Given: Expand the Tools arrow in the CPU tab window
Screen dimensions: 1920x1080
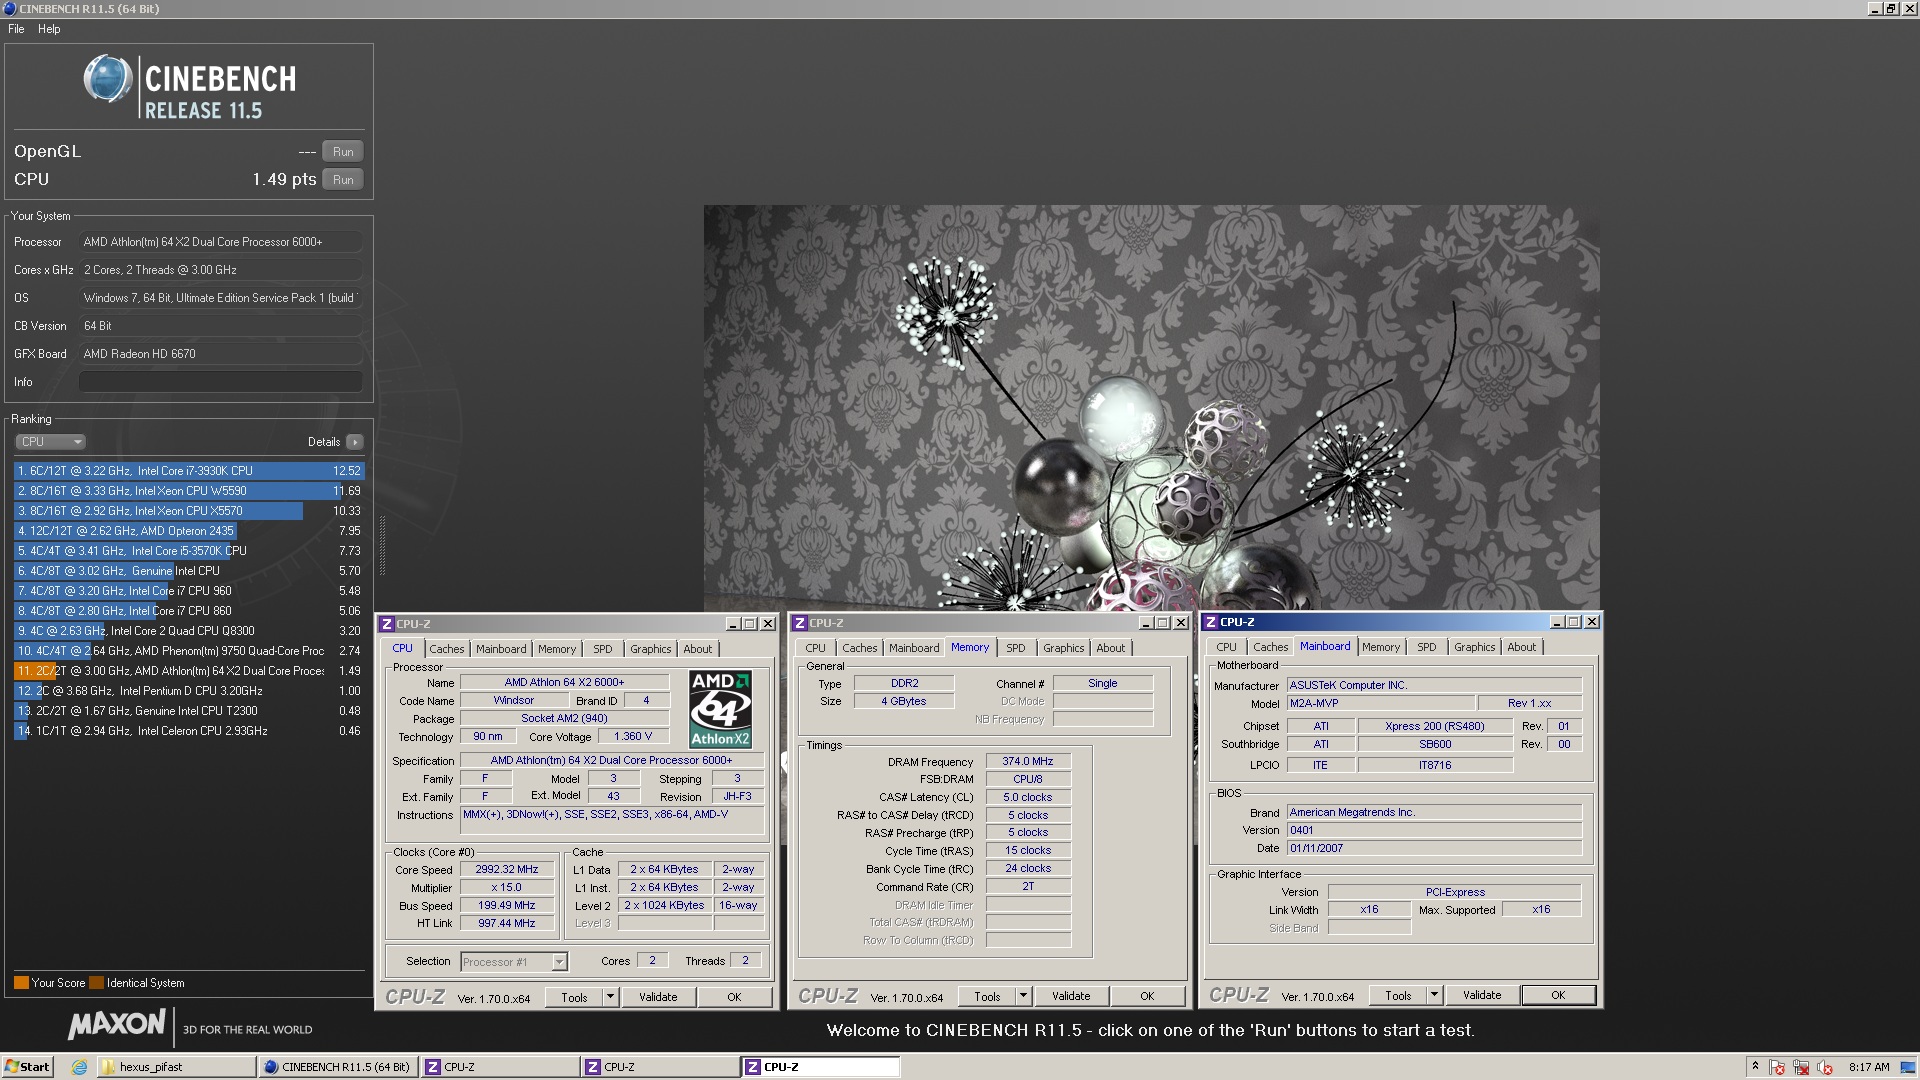Looking at the screenshot, I should [x=610, y=997].
